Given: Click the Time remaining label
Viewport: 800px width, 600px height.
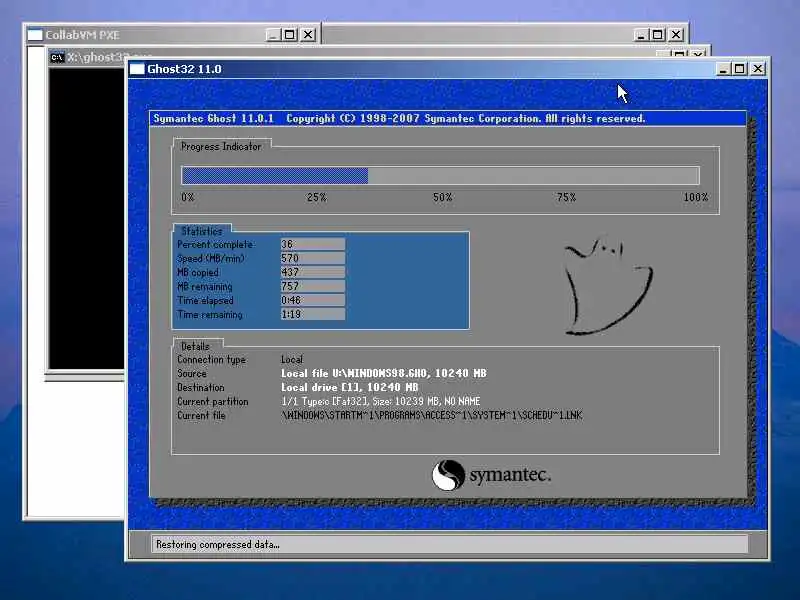Looking at the screenshot, I should pos(210,314).
